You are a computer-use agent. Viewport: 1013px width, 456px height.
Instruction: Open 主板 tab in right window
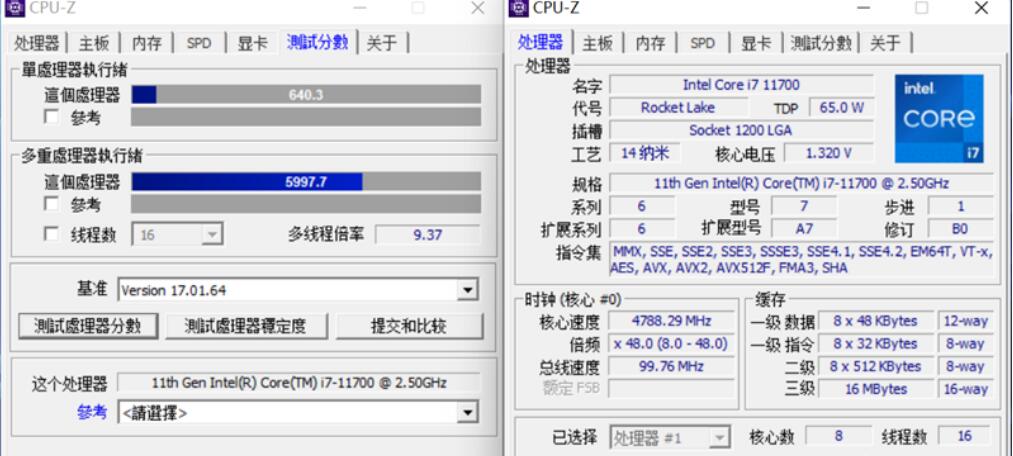pyautogui.click(x=598, y=43)
